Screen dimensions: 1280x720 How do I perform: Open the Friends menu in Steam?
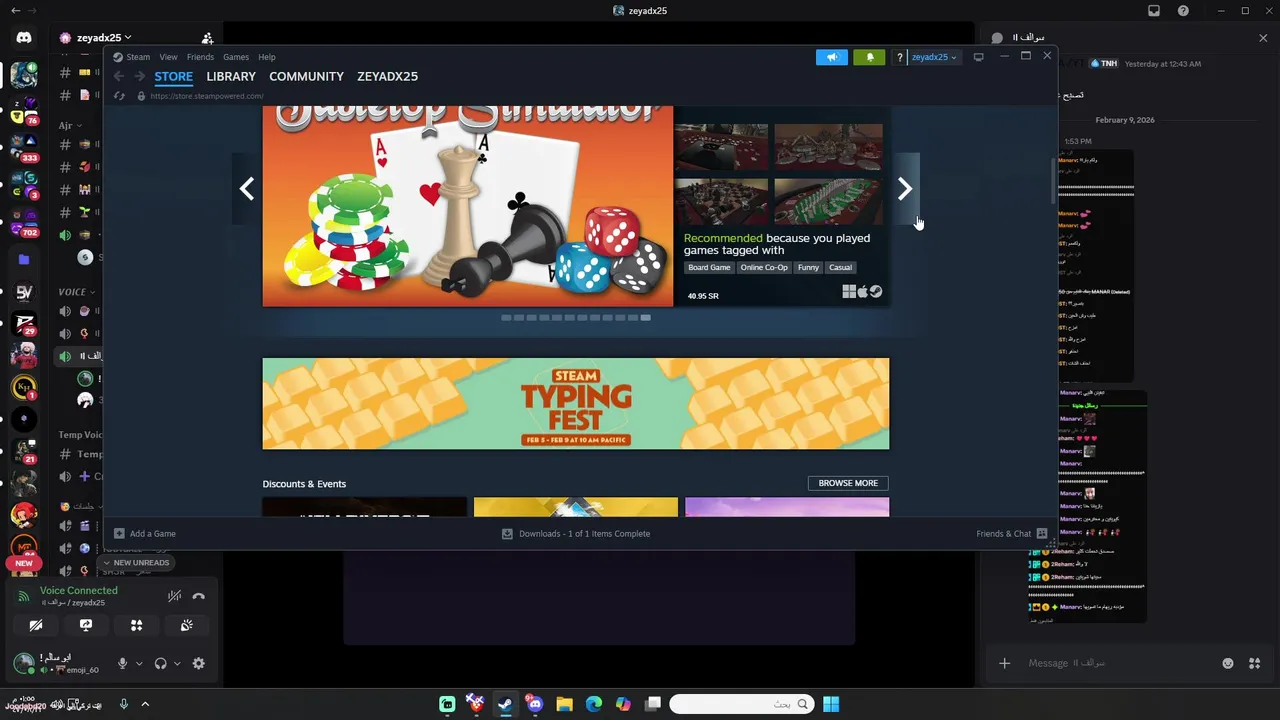(200, 57)
